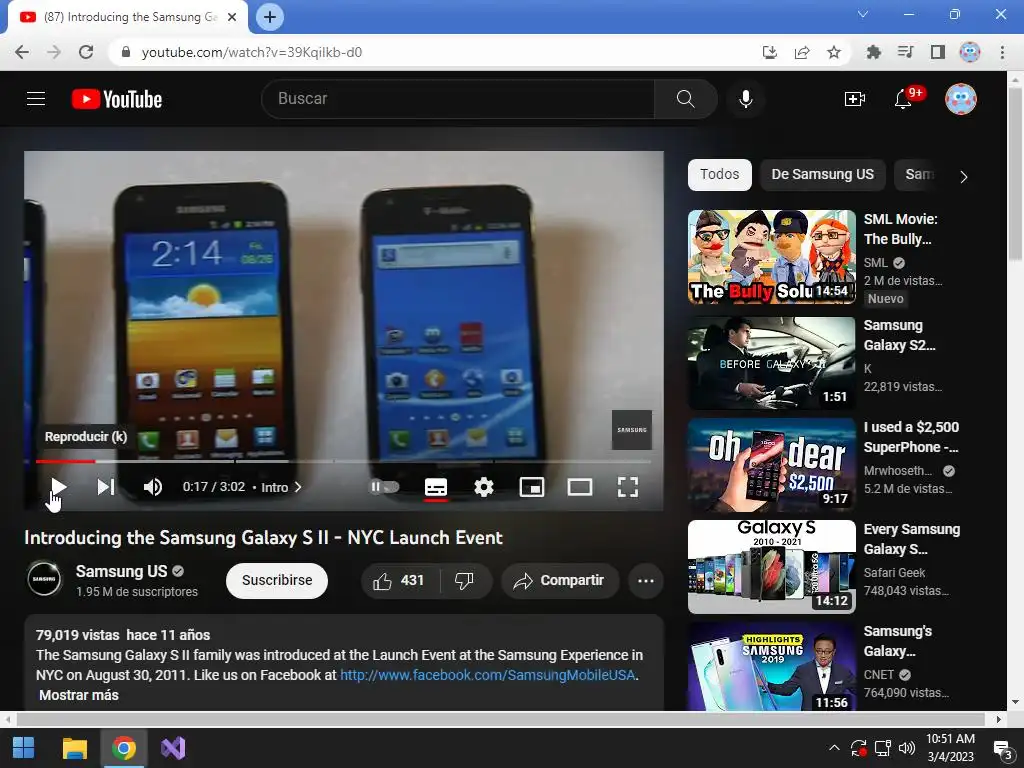The width and height of the screenshot is (1024, 768).
Task: Open media controls icon in Chrome toolbar
Action: (905, 52)
